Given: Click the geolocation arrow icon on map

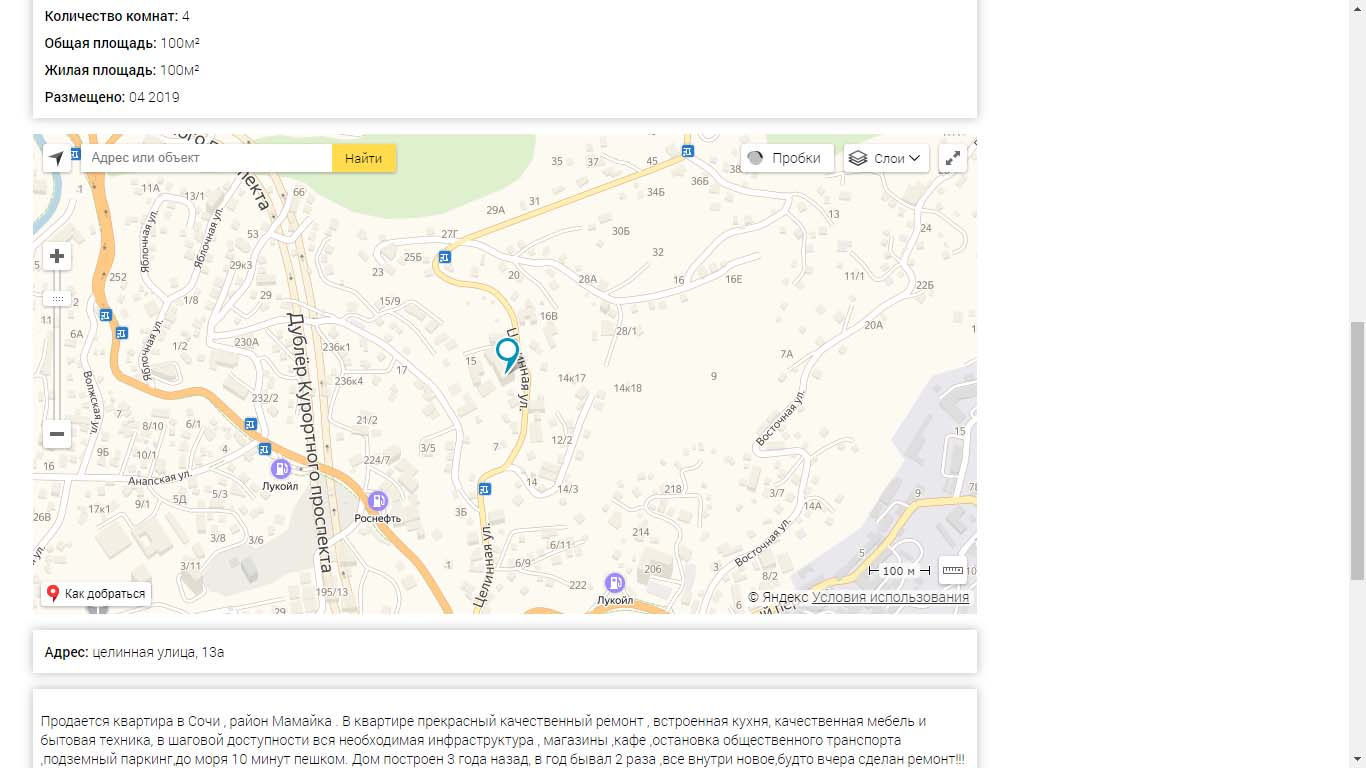Looking at the screenshot, I should (x=57, y=158).
